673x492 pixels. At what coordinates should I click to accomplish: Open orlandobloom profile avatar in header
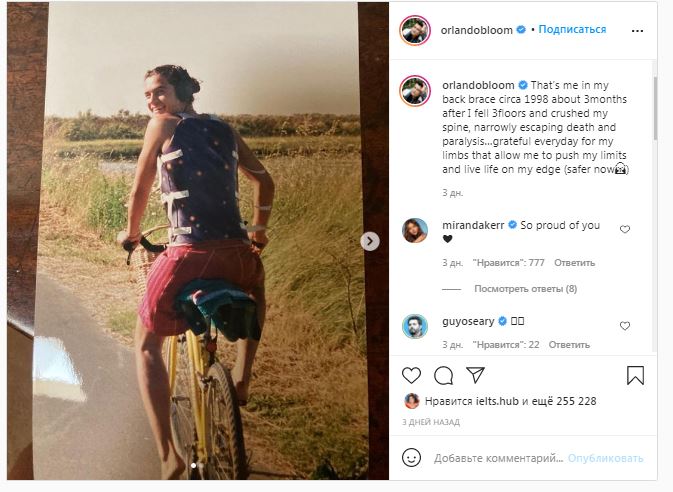(413, 30)
